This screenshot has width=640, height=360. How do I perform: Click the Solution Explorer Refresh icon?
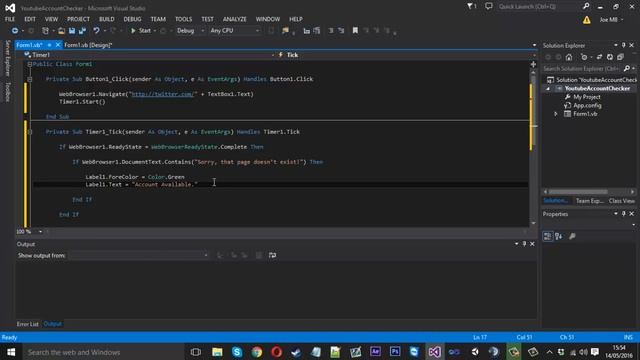(x=610, y=57)
